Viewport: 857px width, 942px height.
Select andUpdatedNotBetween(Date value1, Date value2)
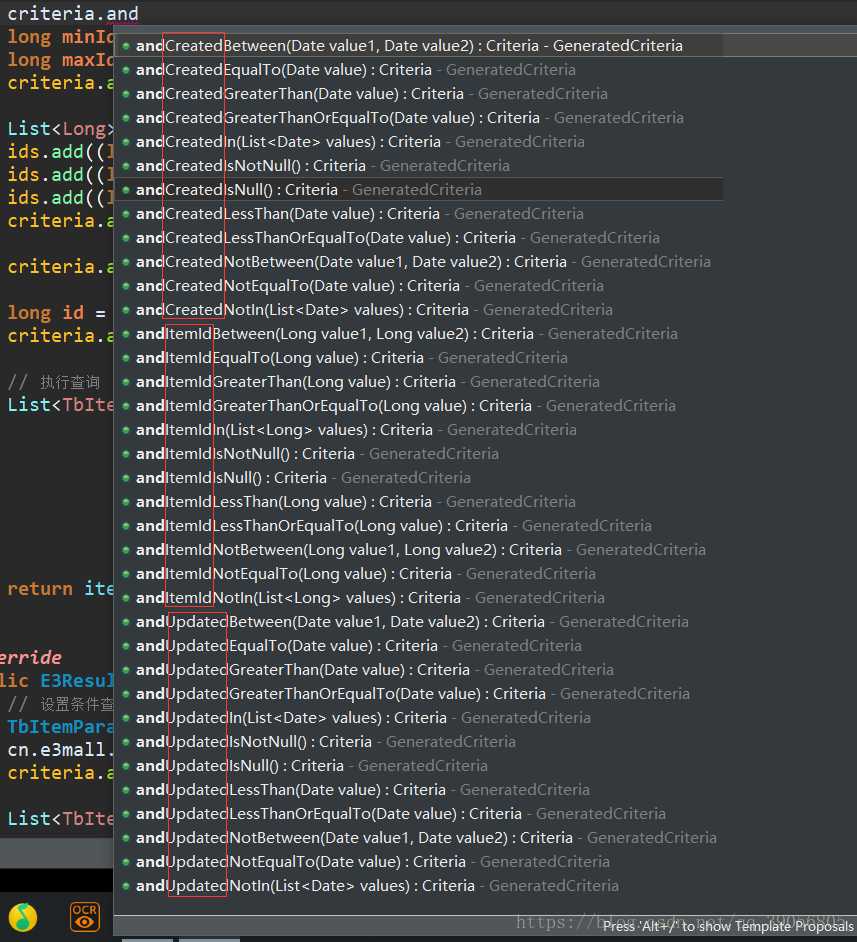pos(418,839)
